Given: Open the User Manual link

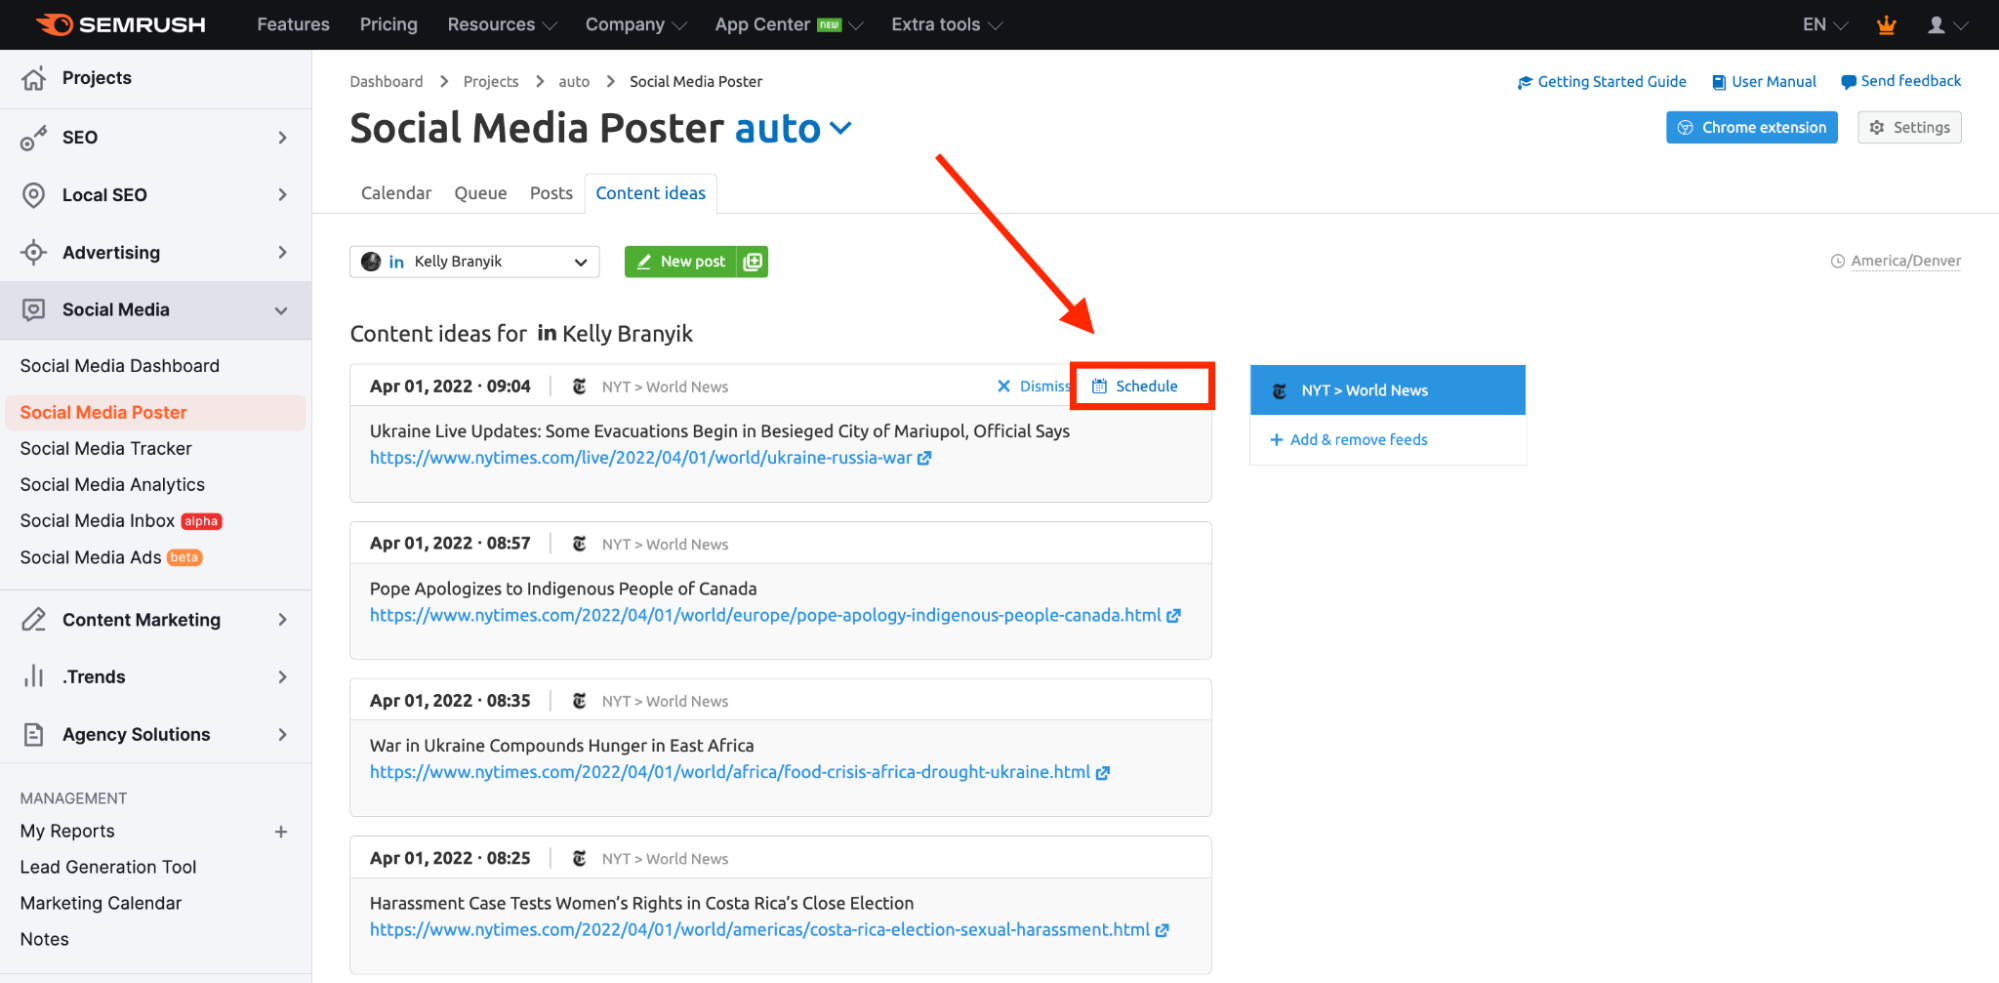Looking at the screenshot, I should tap(1764, 82).
